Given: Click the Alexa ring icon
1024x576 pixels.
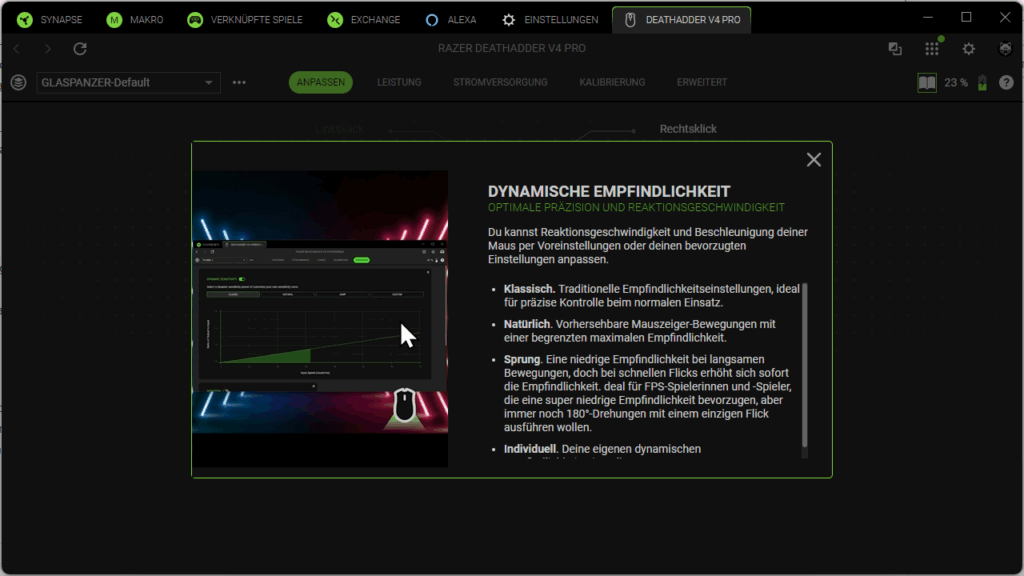Looking at the screenshot, I should click(x=432, y=20).
